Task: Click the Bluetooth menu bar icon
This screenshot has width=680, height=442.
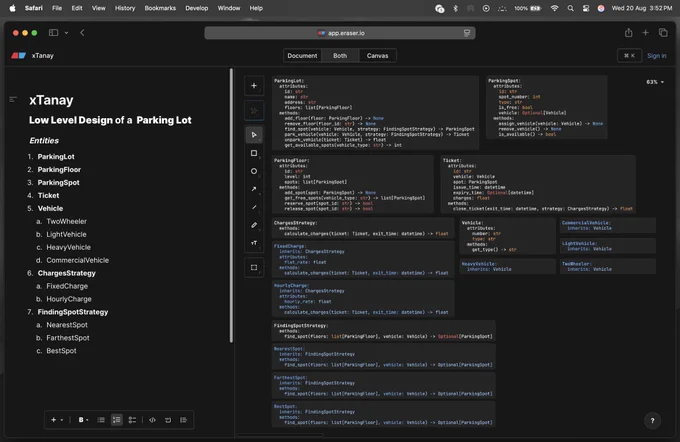Action: [455, 8]
